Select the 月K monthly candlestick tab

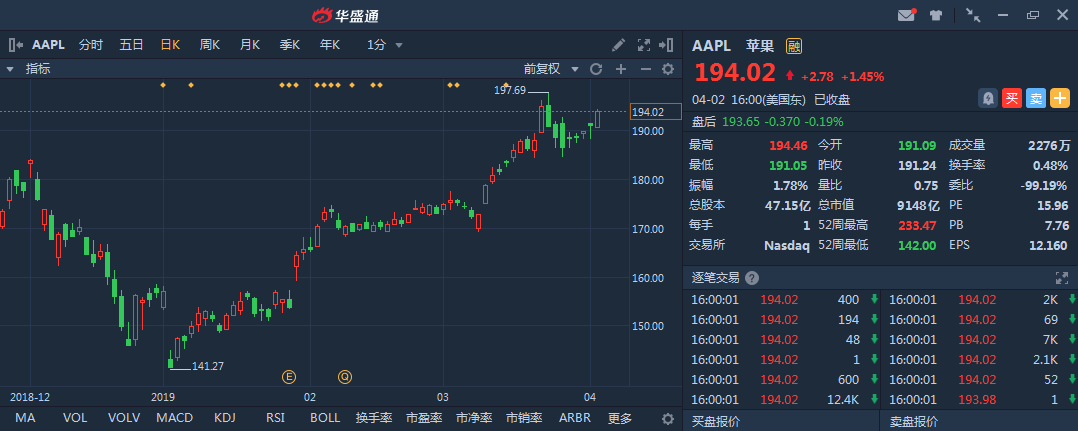pos(250,45)
